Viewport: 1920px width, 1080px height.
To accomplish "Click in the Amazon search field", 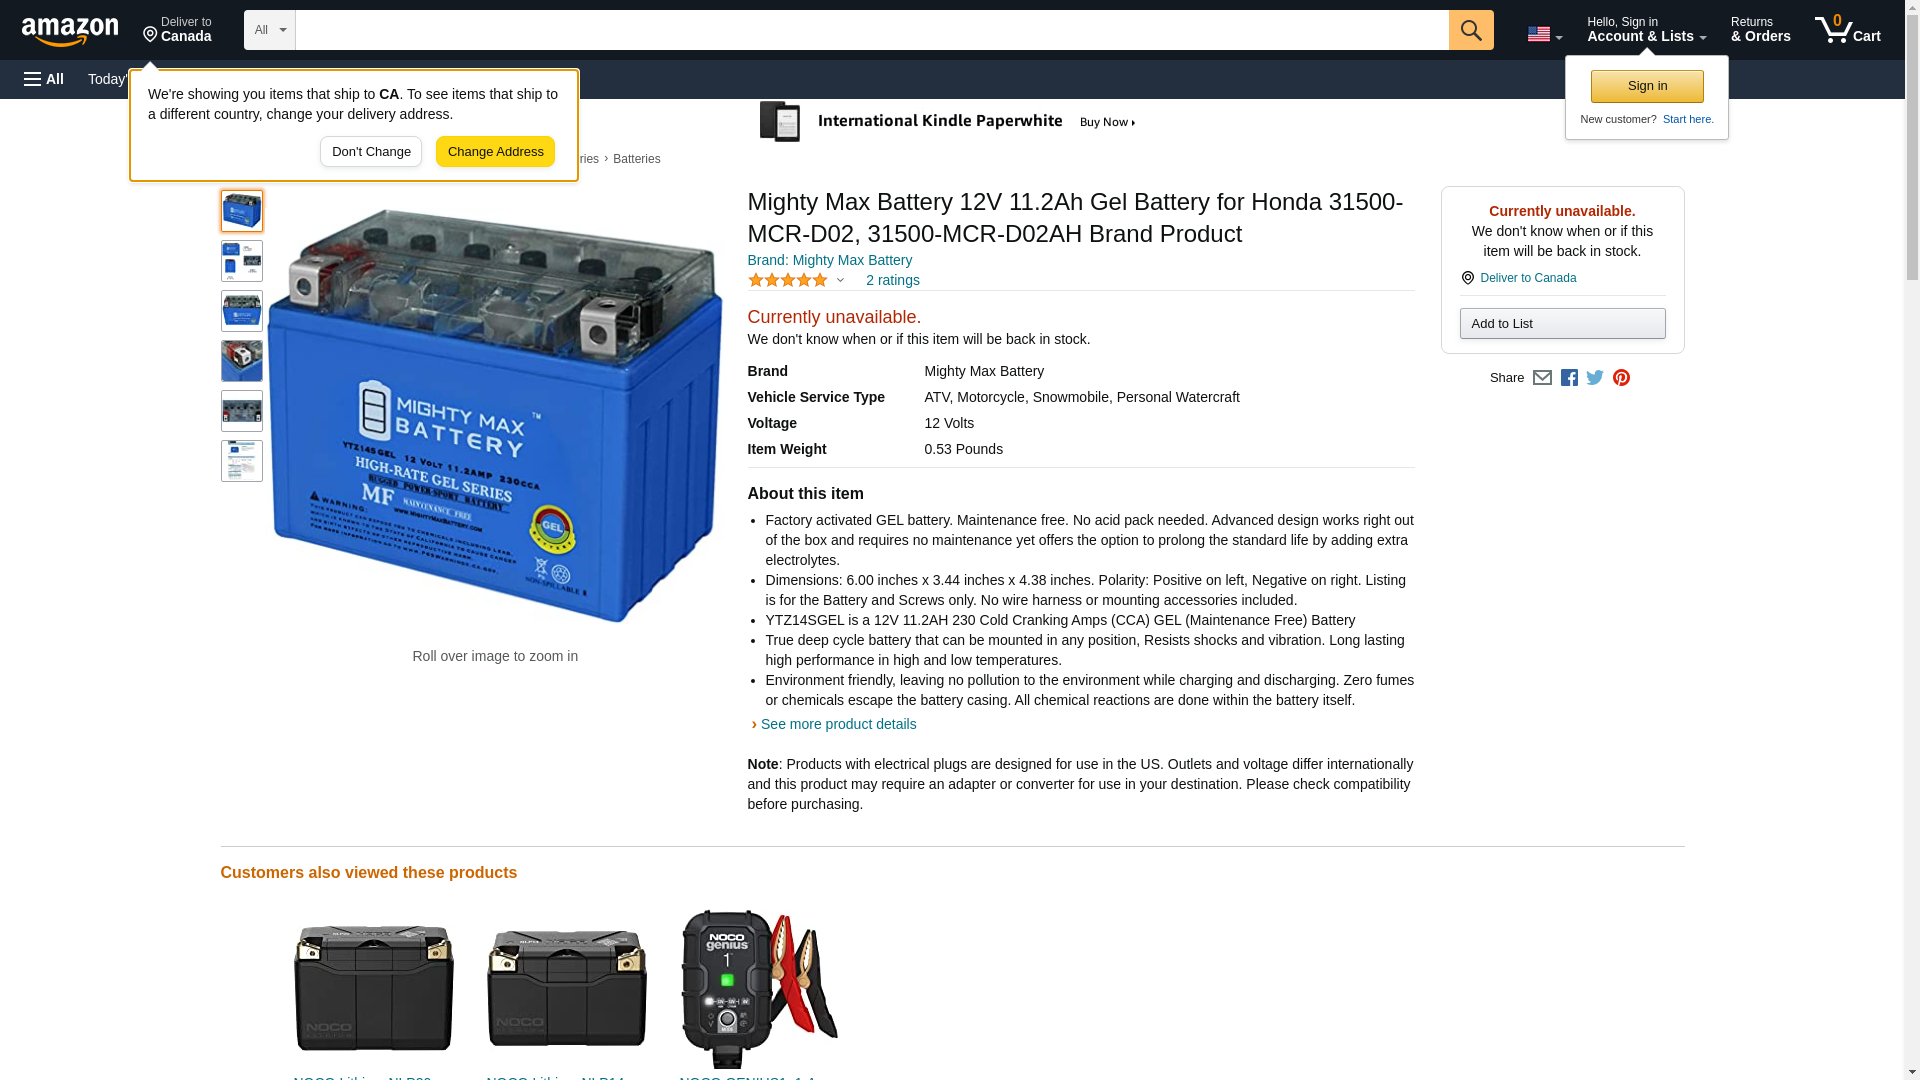I will [x=872, y=30].
